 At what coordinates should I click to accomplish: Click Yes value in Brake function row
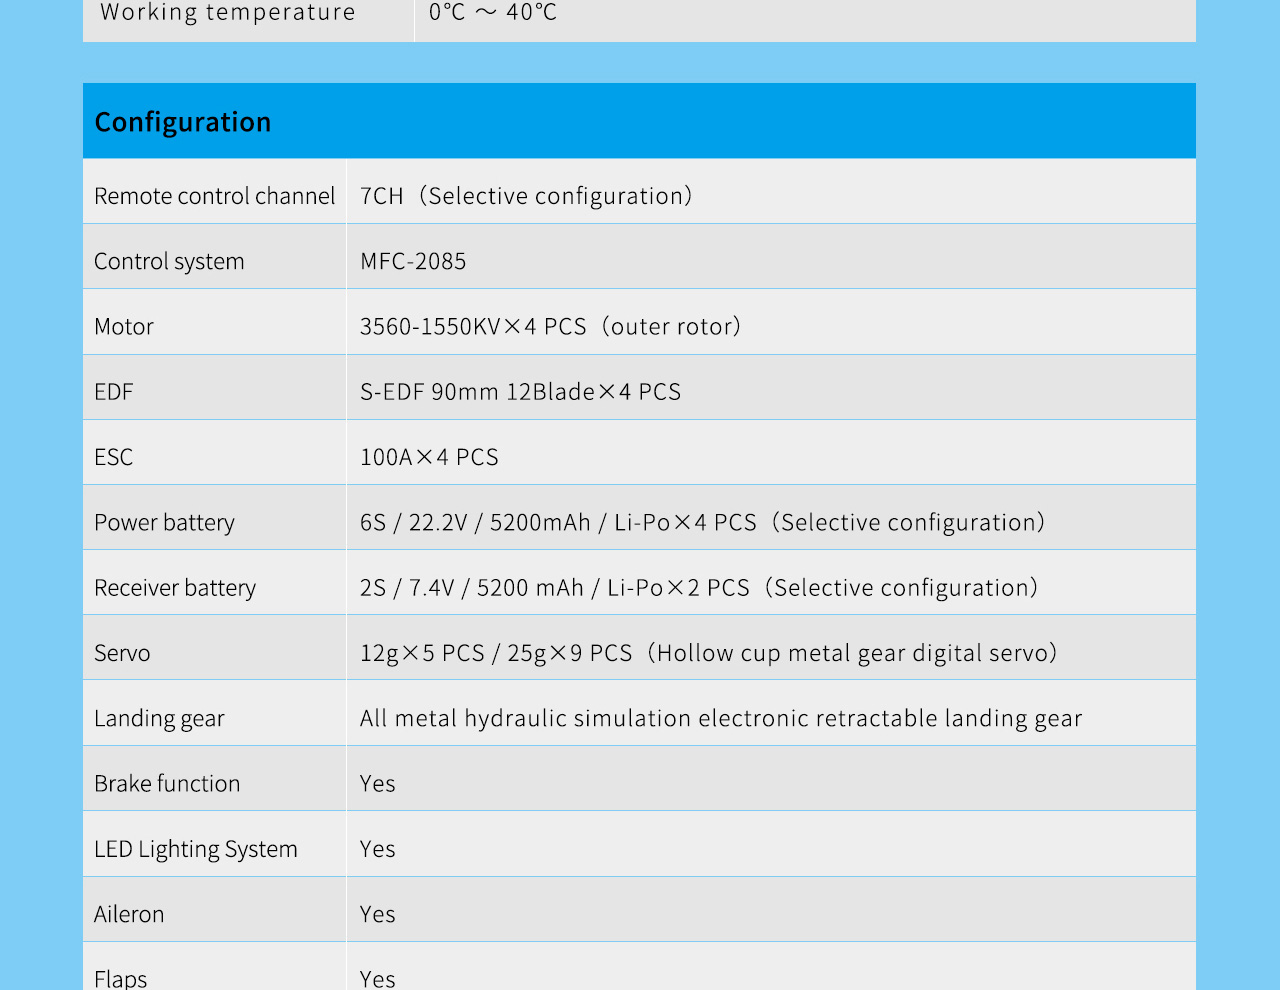(x=378, y=784)
